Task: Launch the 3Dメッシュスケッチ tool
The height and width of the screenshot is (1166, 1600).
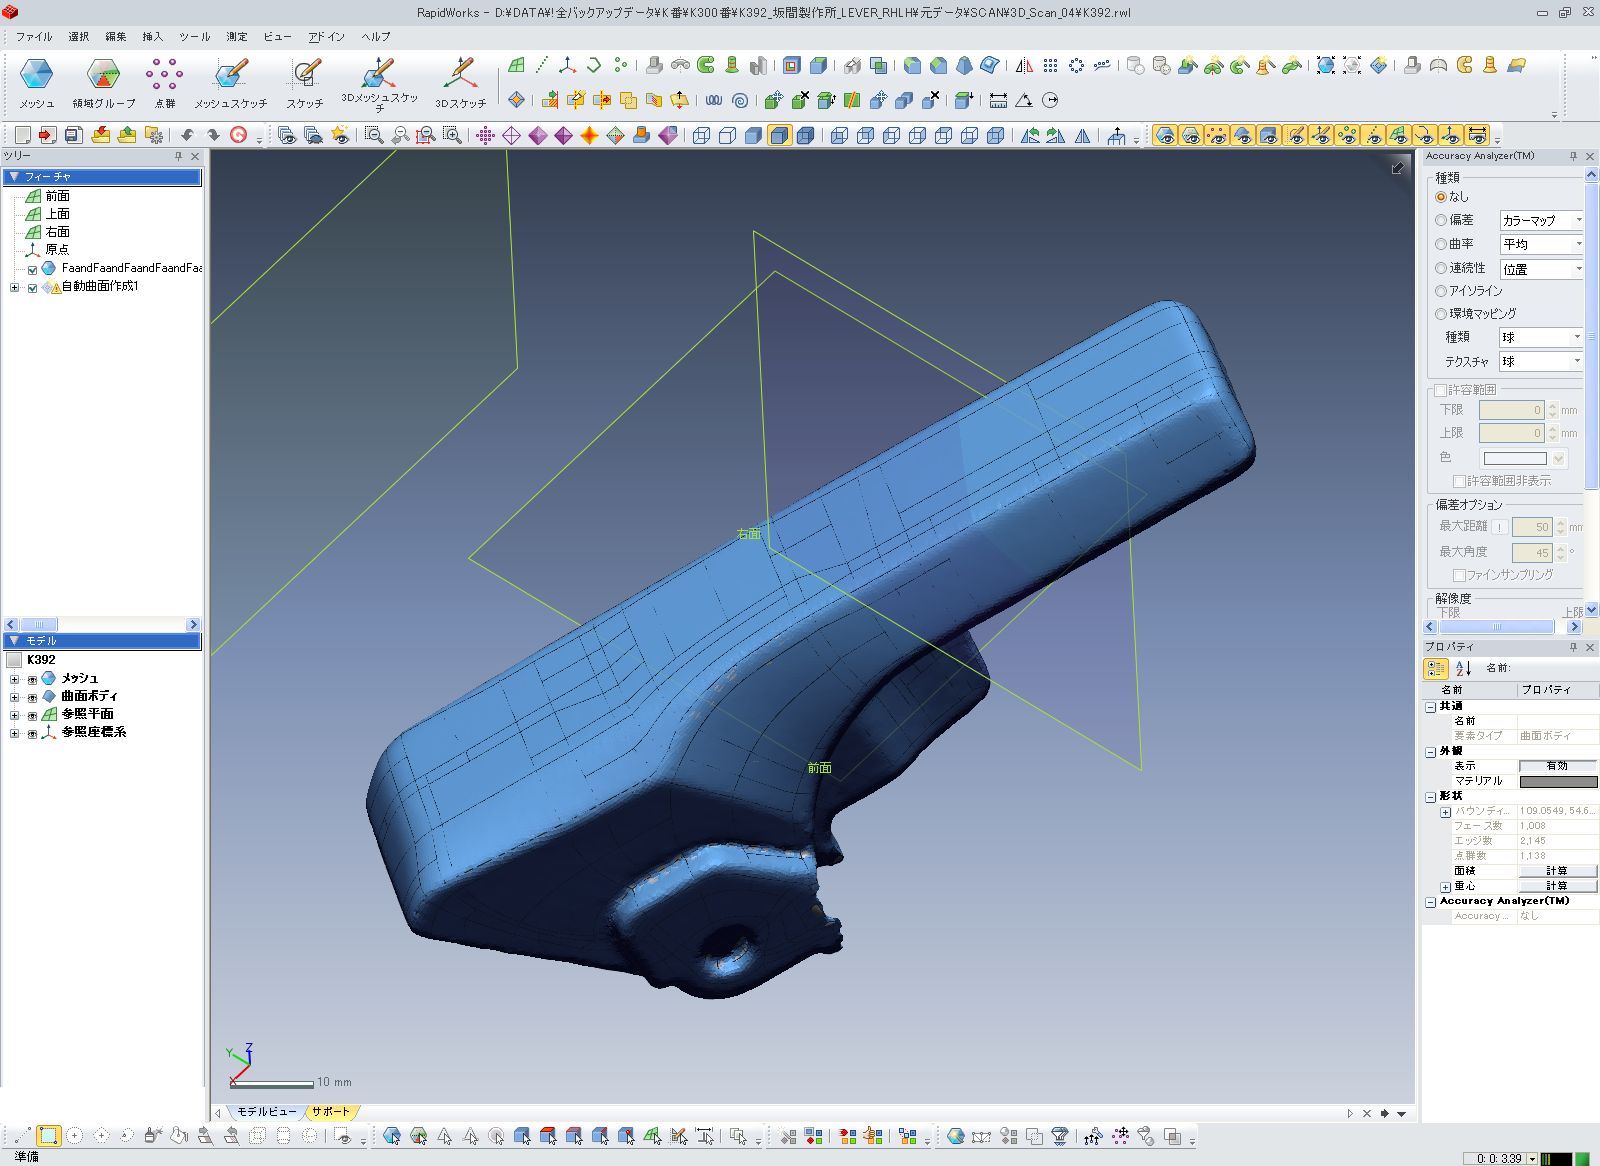Action: [379, 84]
